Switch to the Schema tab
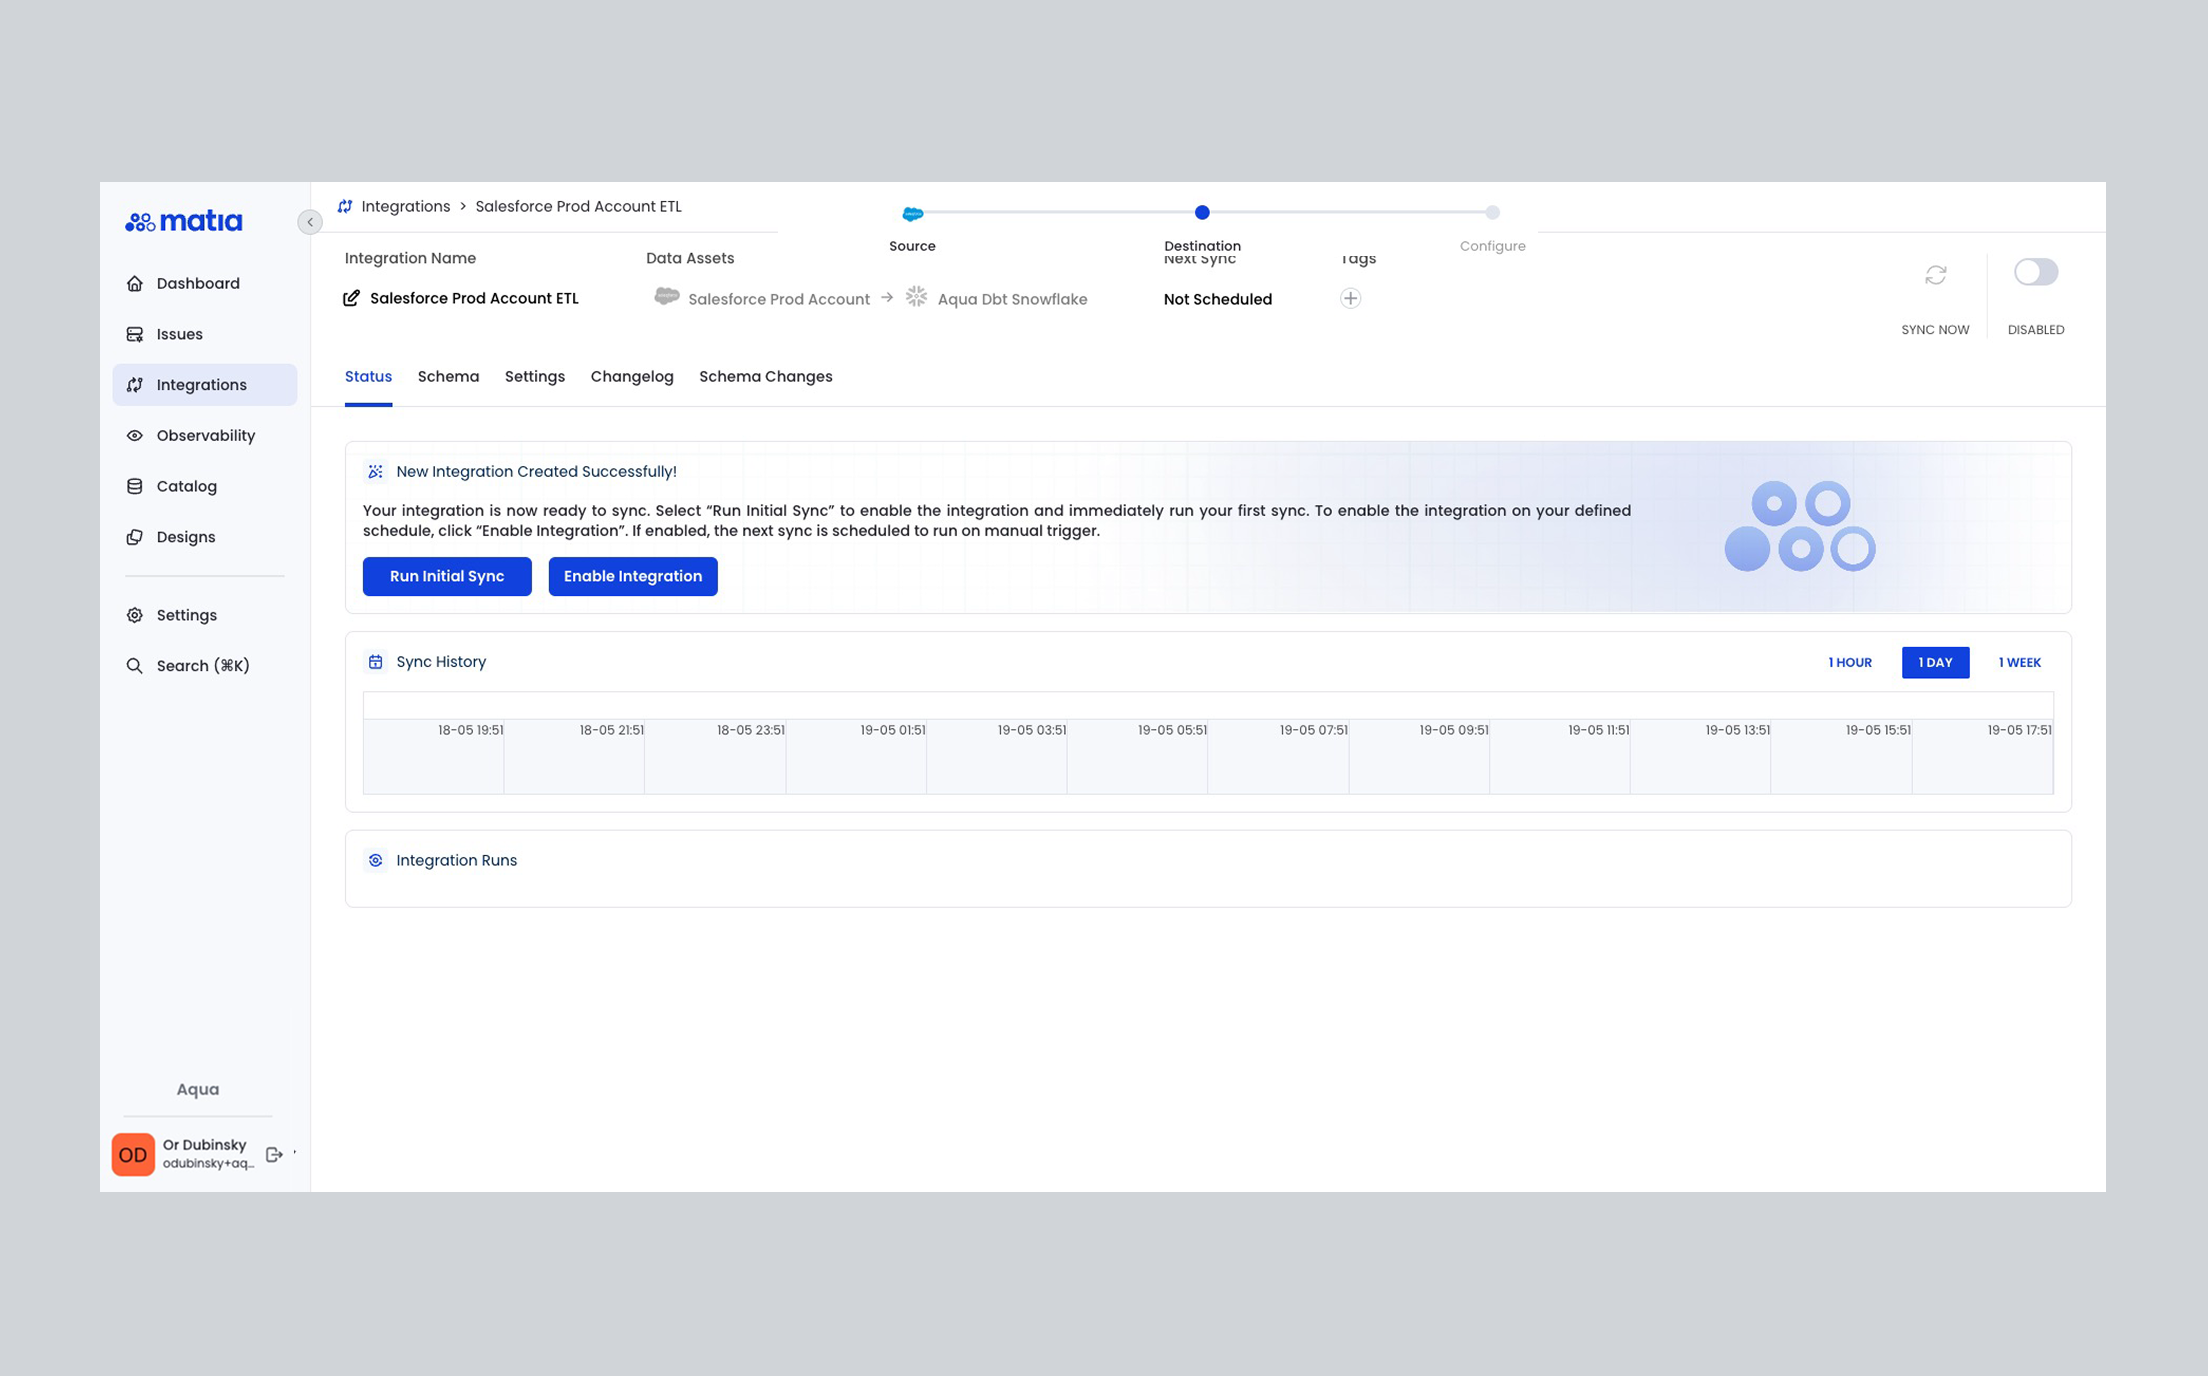2208x1376 pixels. click(448, 377)
